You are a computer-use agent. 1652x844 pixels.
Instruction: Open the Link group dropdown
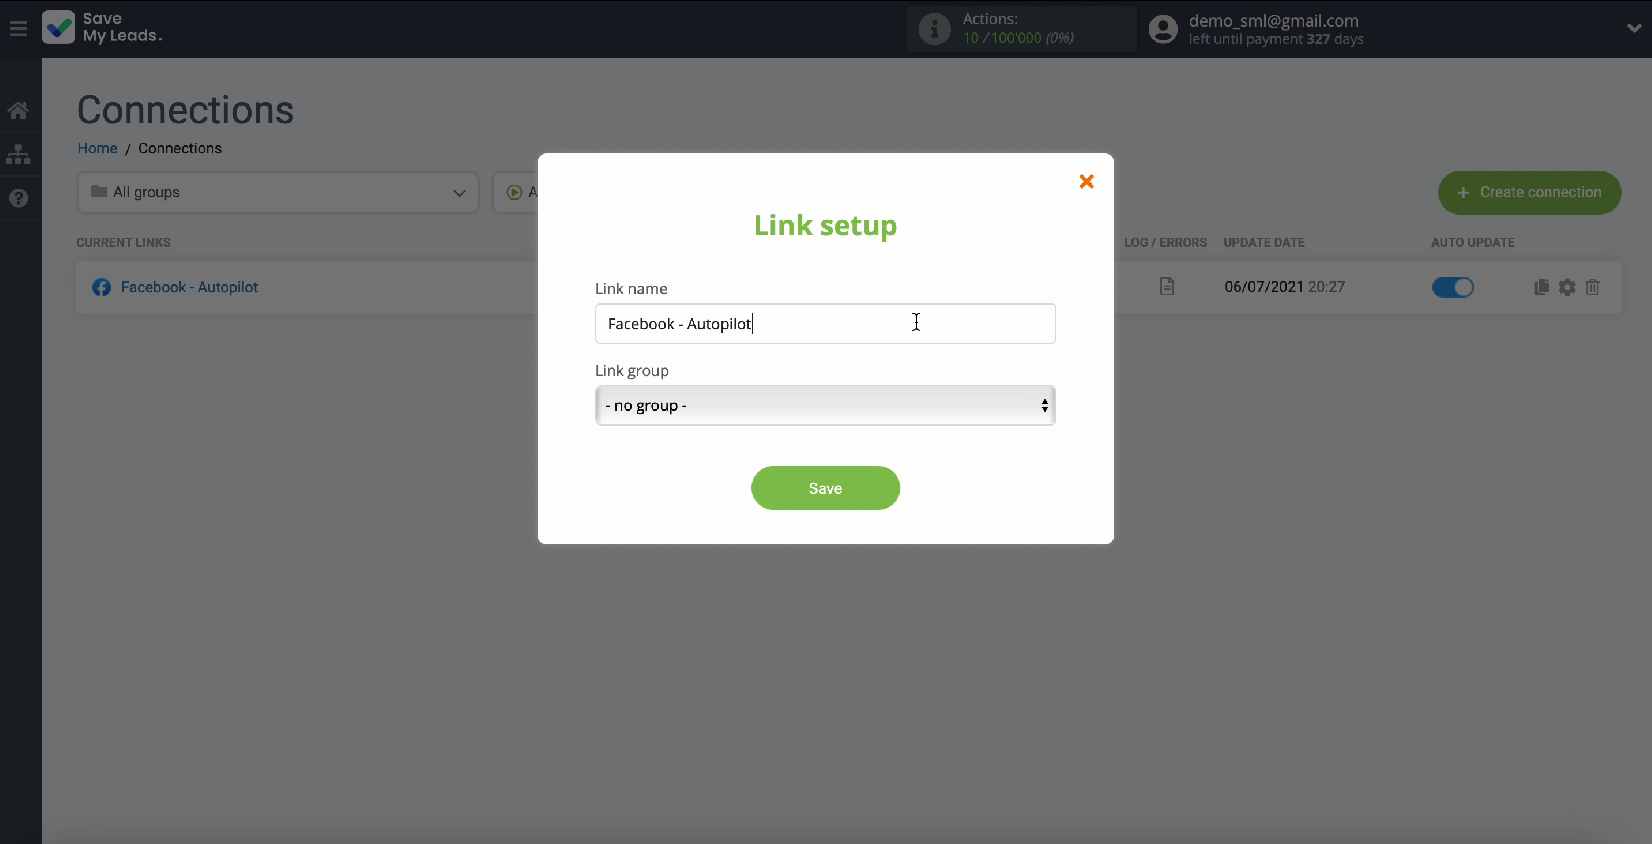click(x=825, y=406)
